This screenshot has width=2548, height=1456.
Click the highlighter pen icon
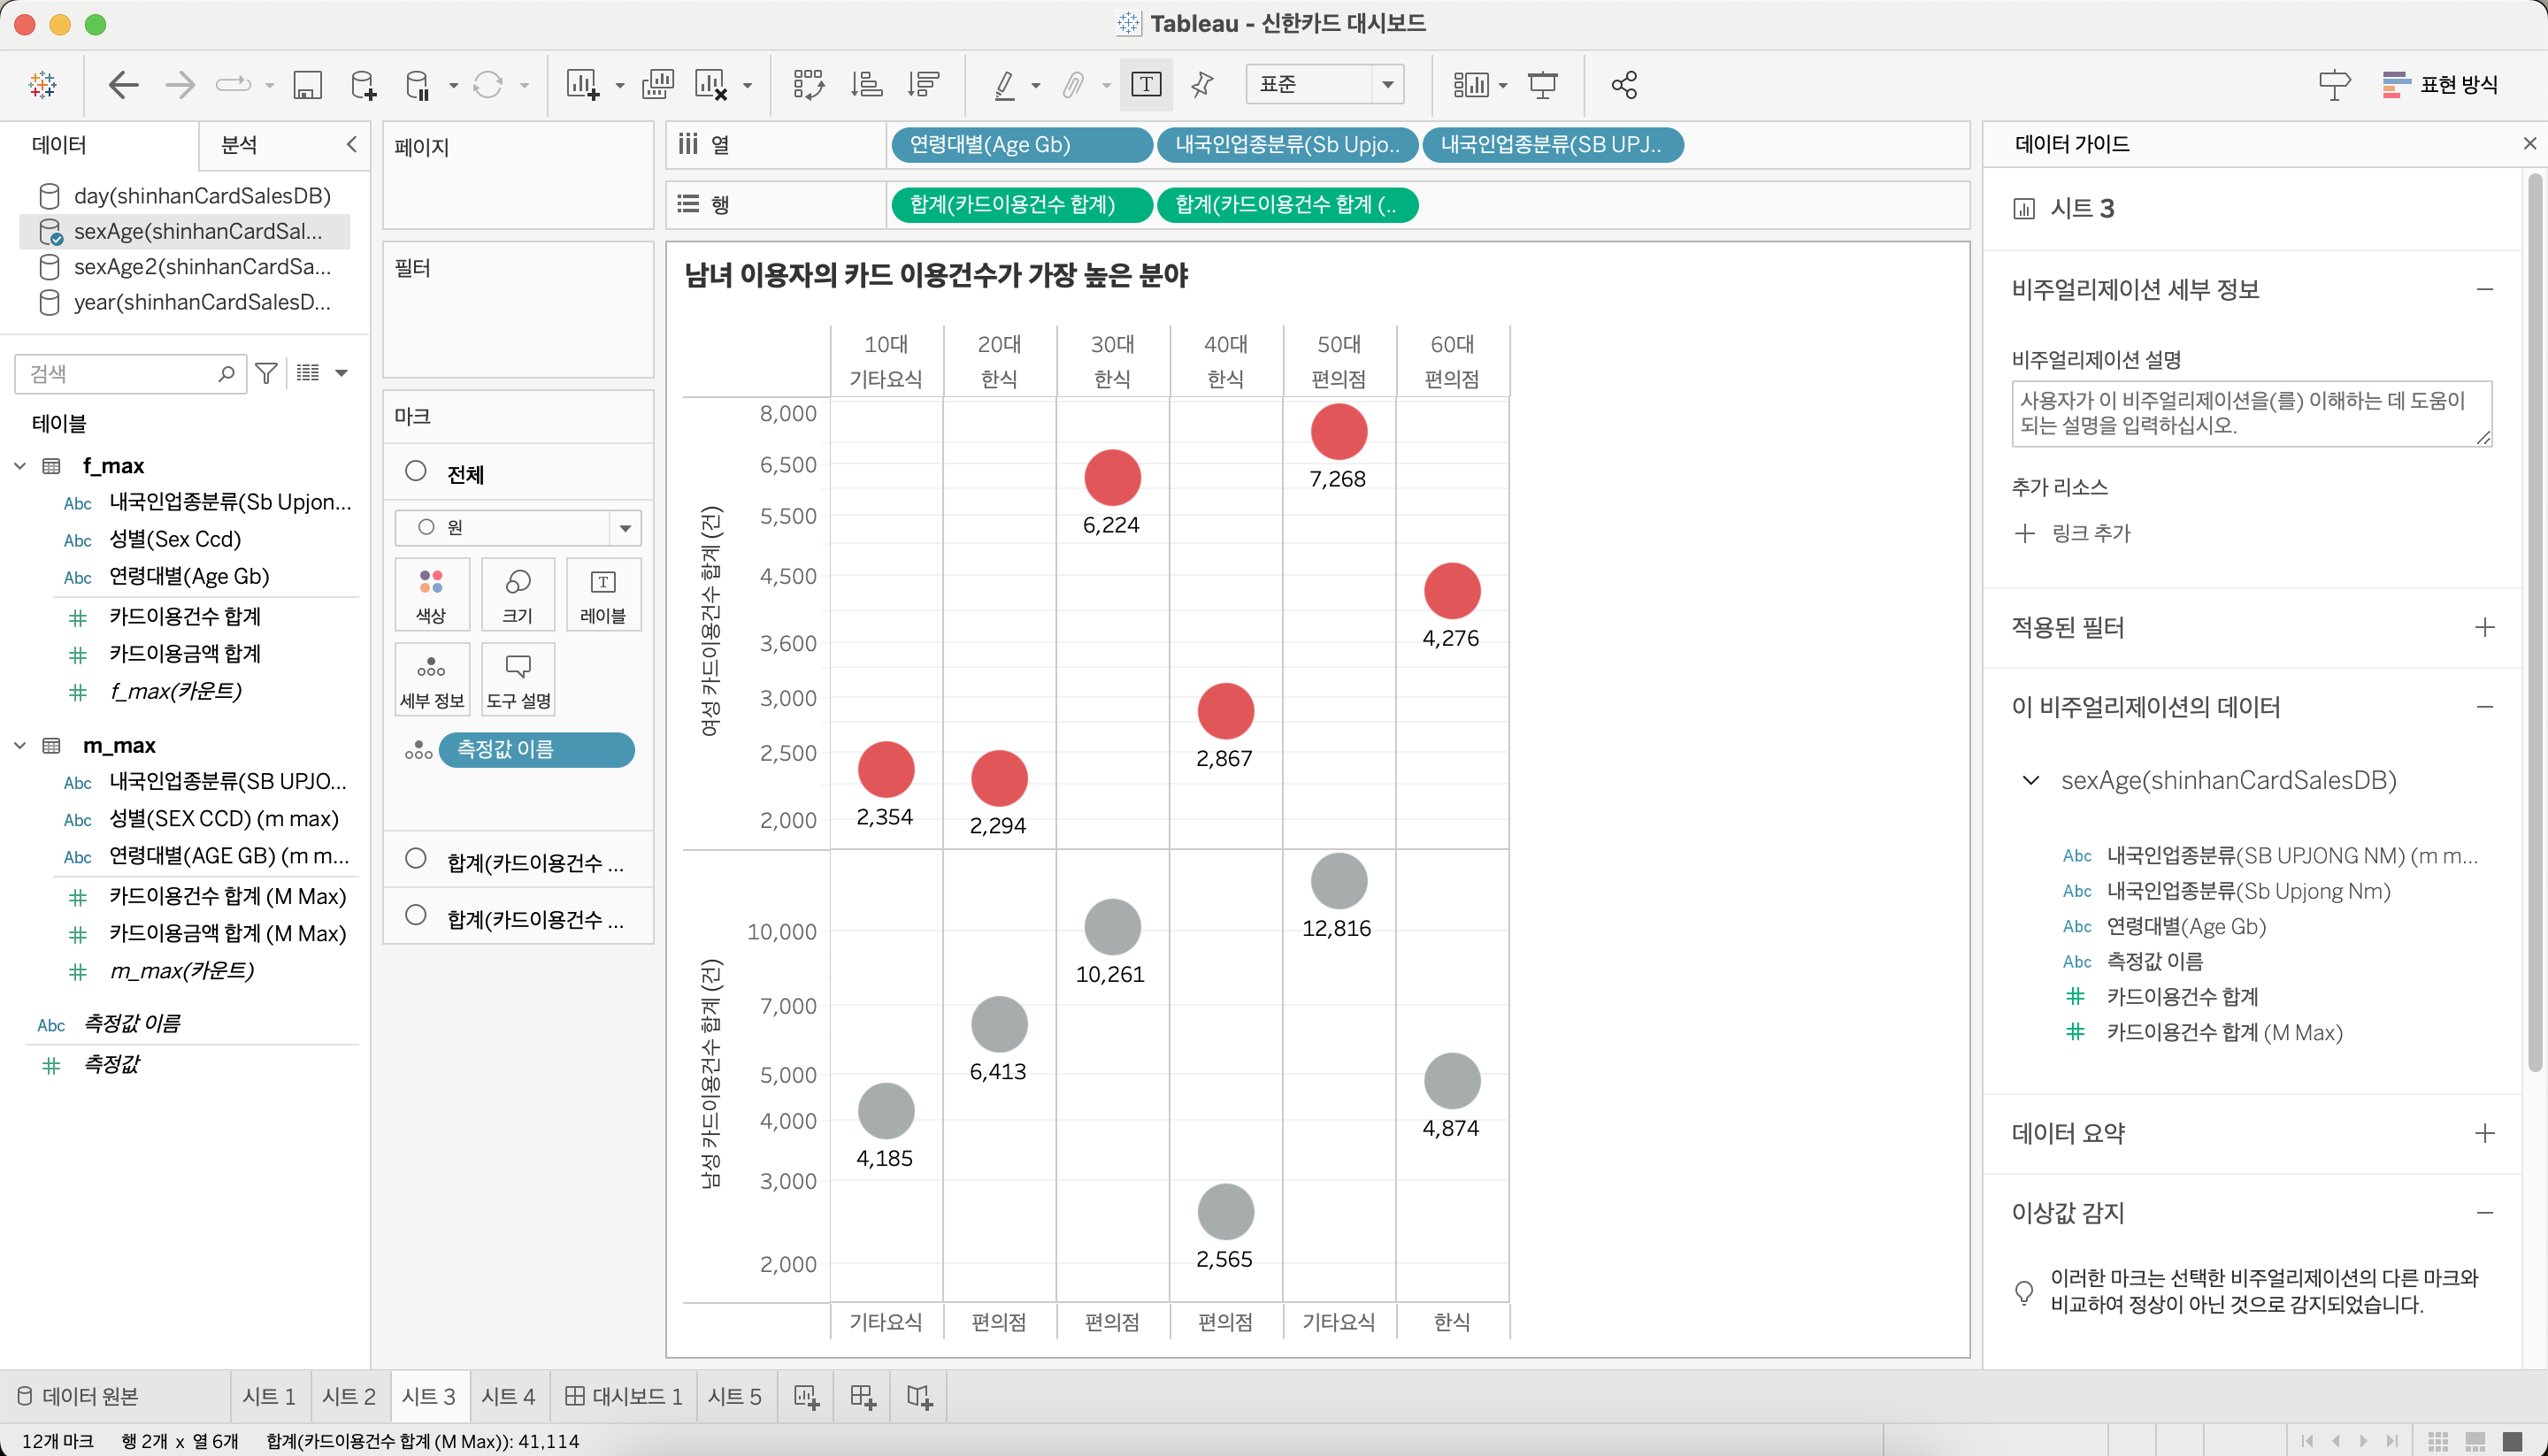[x=1004, y=85]
